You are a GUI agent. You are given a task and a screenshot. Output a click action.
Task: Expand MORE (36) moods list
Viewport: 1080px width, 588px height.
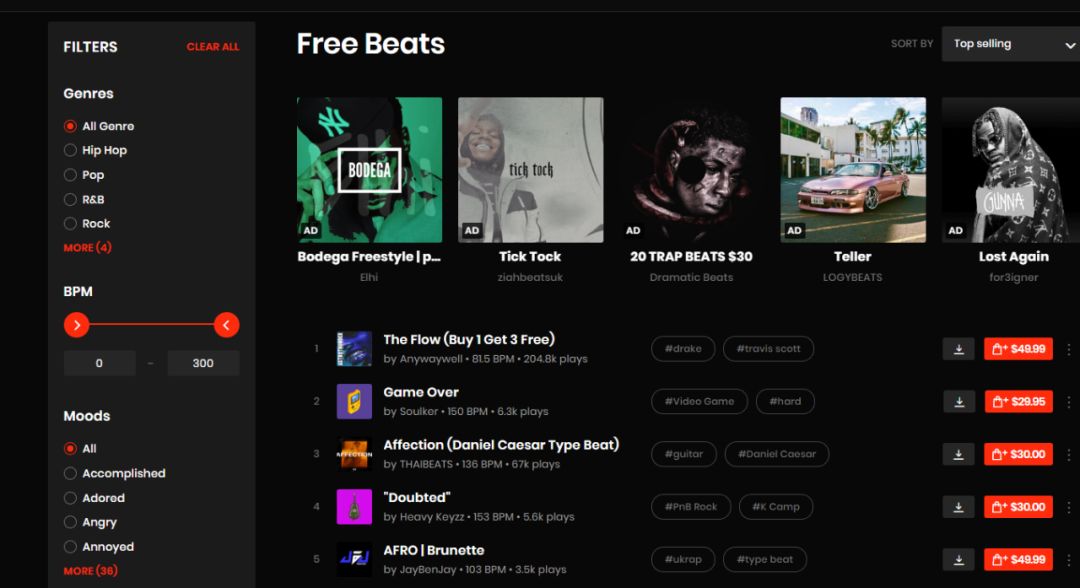click(x=90, y=571)
